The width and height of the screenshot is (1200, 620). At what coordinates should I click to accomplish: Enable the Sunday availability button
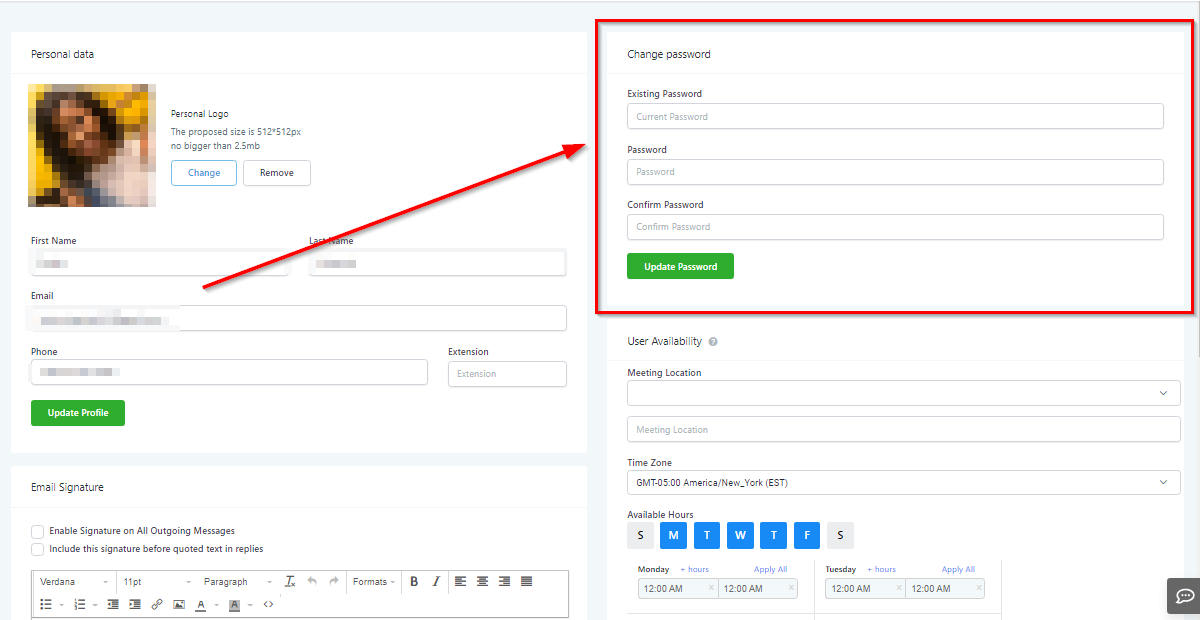pyautogui.click(x=640, y=535)
